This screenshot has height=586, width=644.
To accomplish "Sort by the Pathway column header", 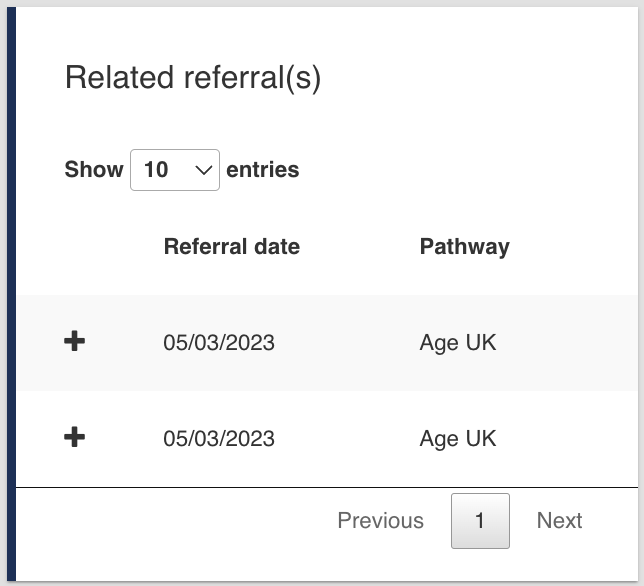I will tap(464, 247).
